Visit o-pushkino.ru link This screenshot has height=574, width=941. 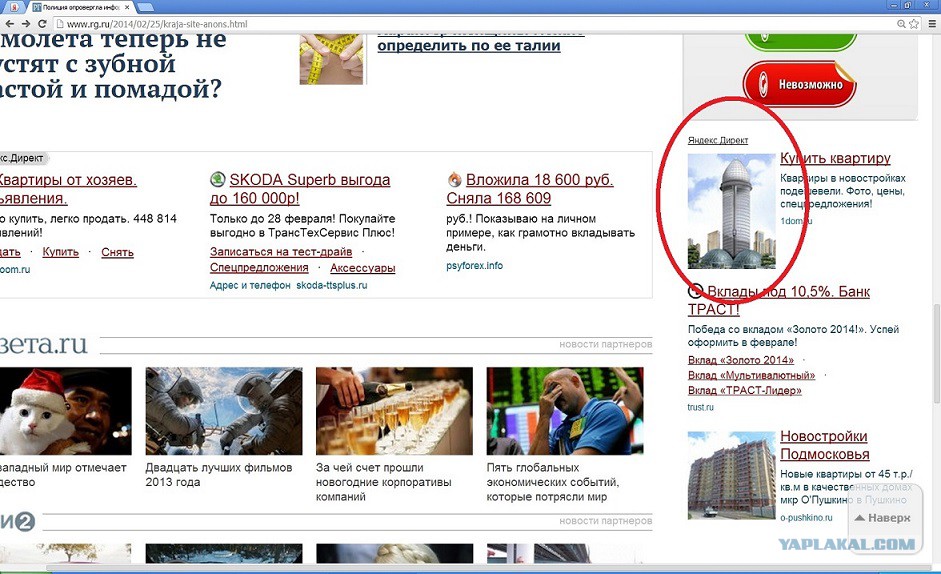coord(806,518)
